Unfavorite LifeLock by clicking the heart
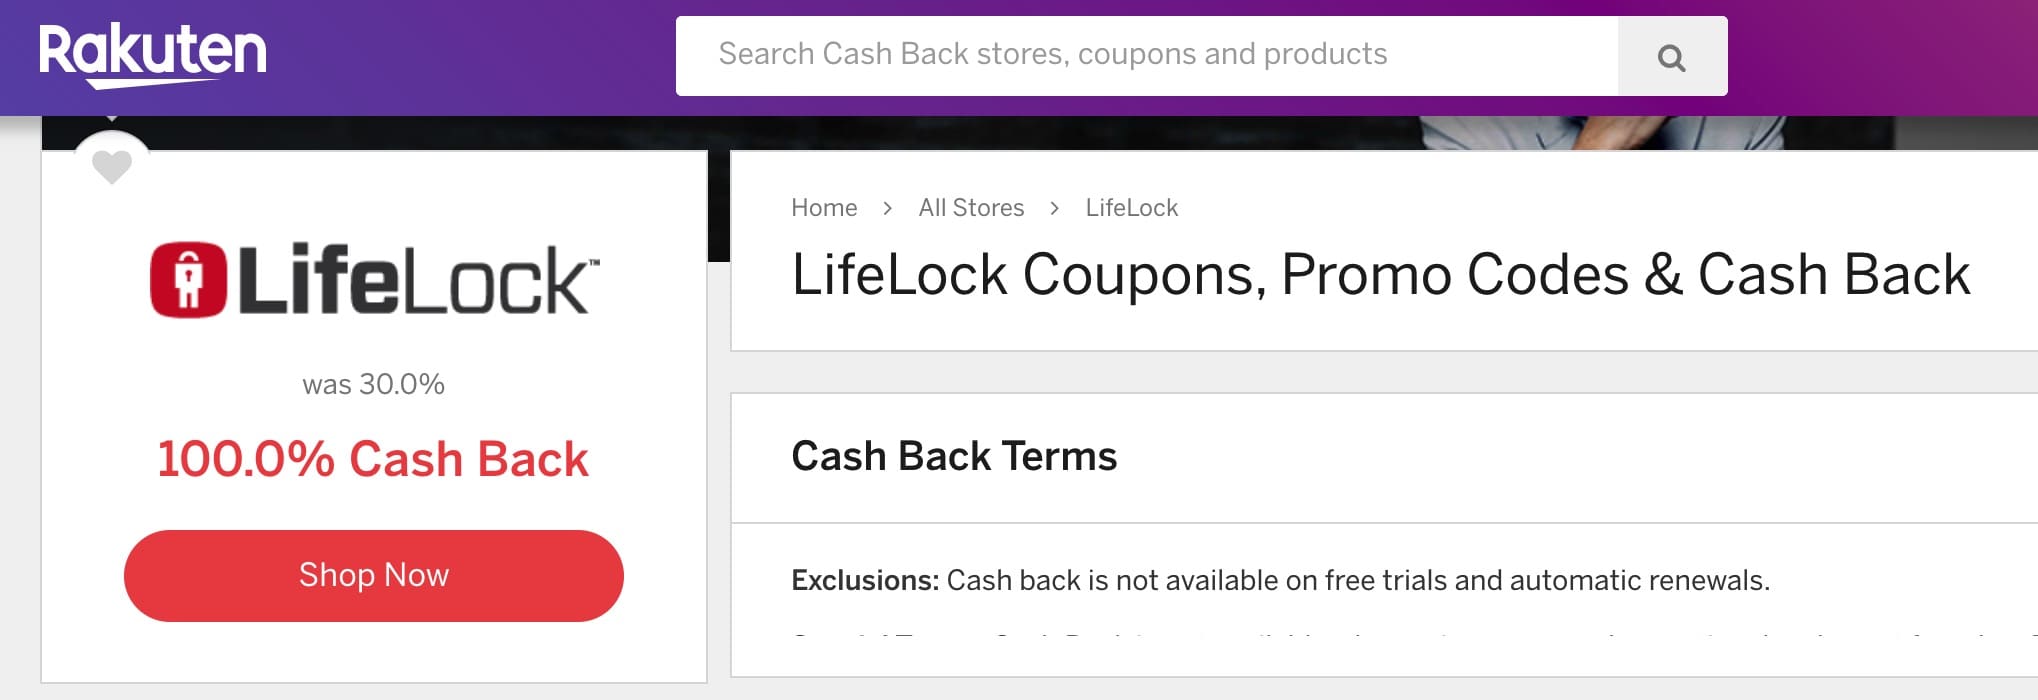 (x=113, y=166)
